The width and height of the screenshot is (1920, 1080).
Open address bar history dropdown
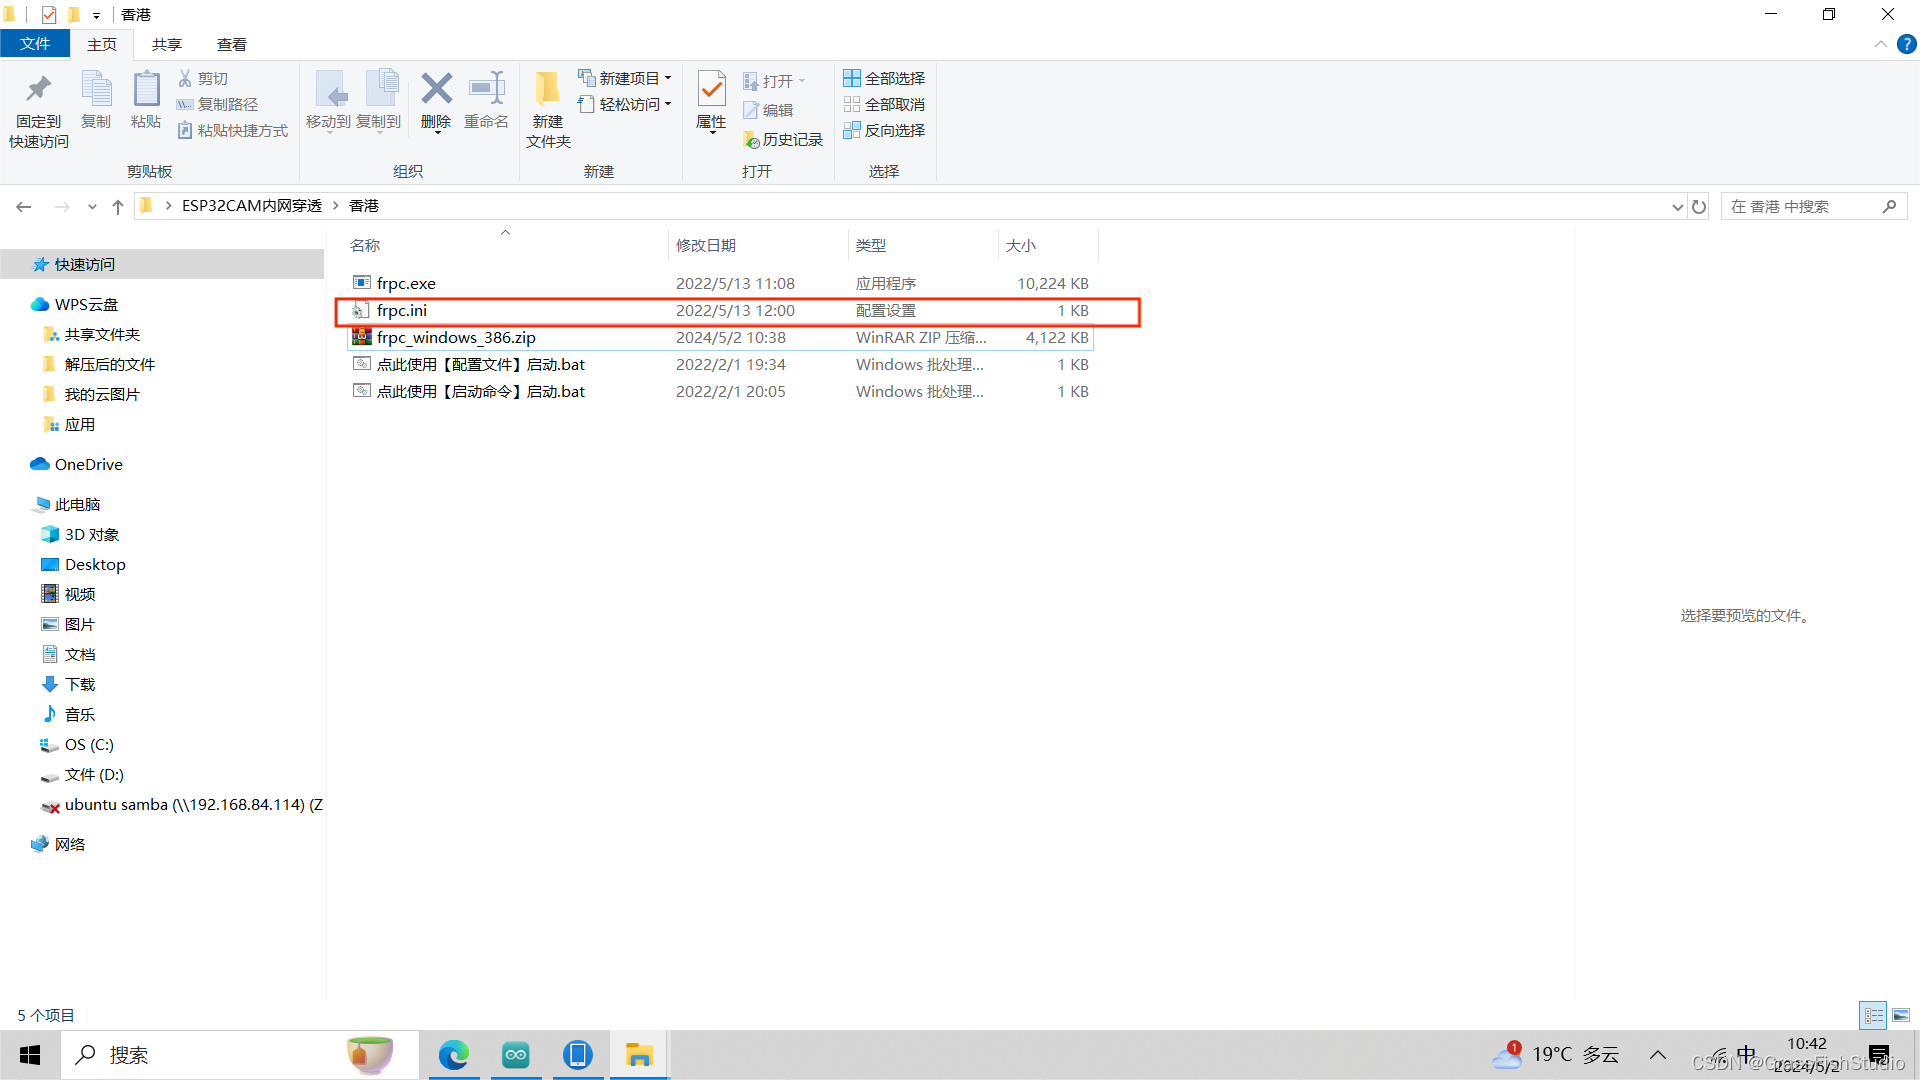click(x=1677, y=207)
